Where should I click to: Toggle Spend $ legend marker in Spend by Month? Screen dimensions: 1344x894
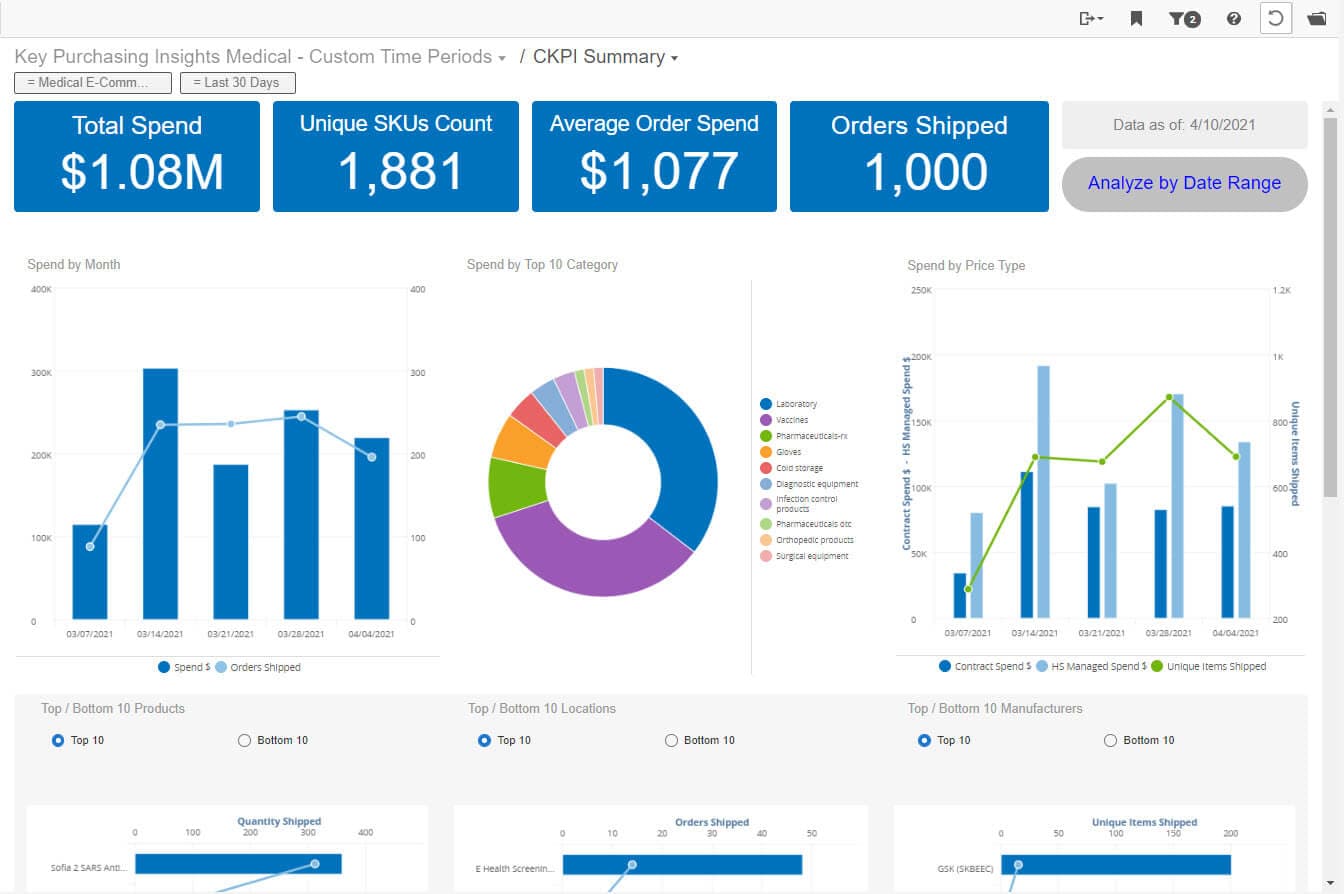click(x=164, y=667)
